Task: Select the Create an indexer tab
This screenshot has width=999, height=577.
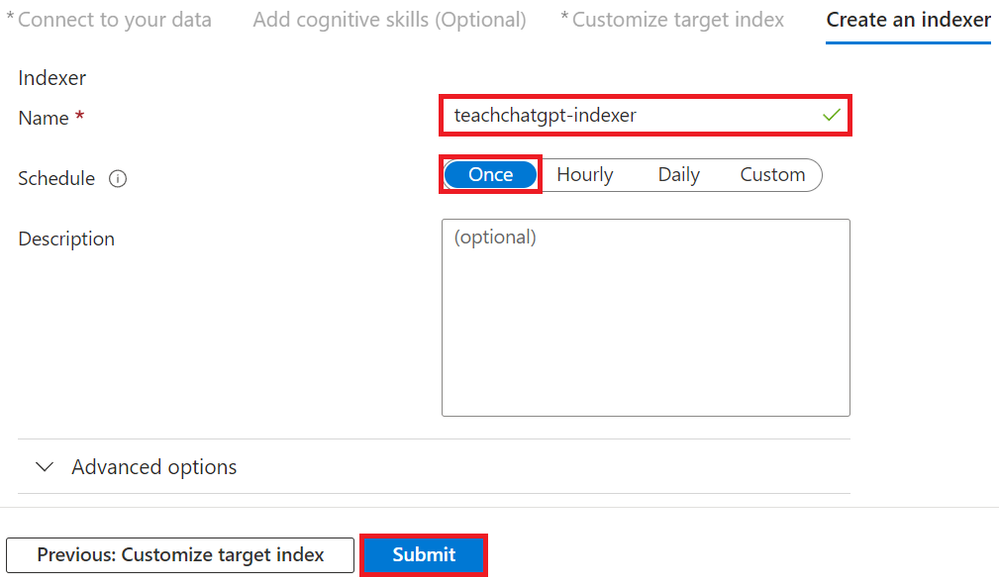Action: tap(909, 20)
